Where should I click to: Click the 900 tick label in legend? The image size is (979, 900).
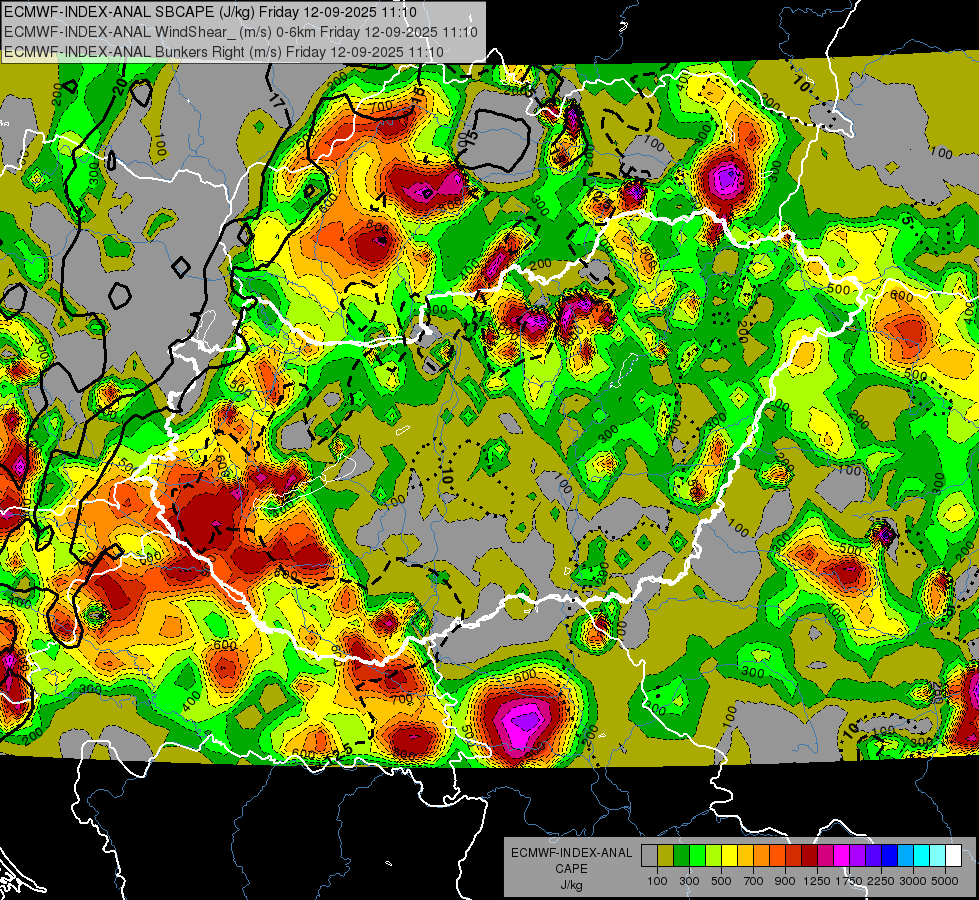[x=785, y=881]
